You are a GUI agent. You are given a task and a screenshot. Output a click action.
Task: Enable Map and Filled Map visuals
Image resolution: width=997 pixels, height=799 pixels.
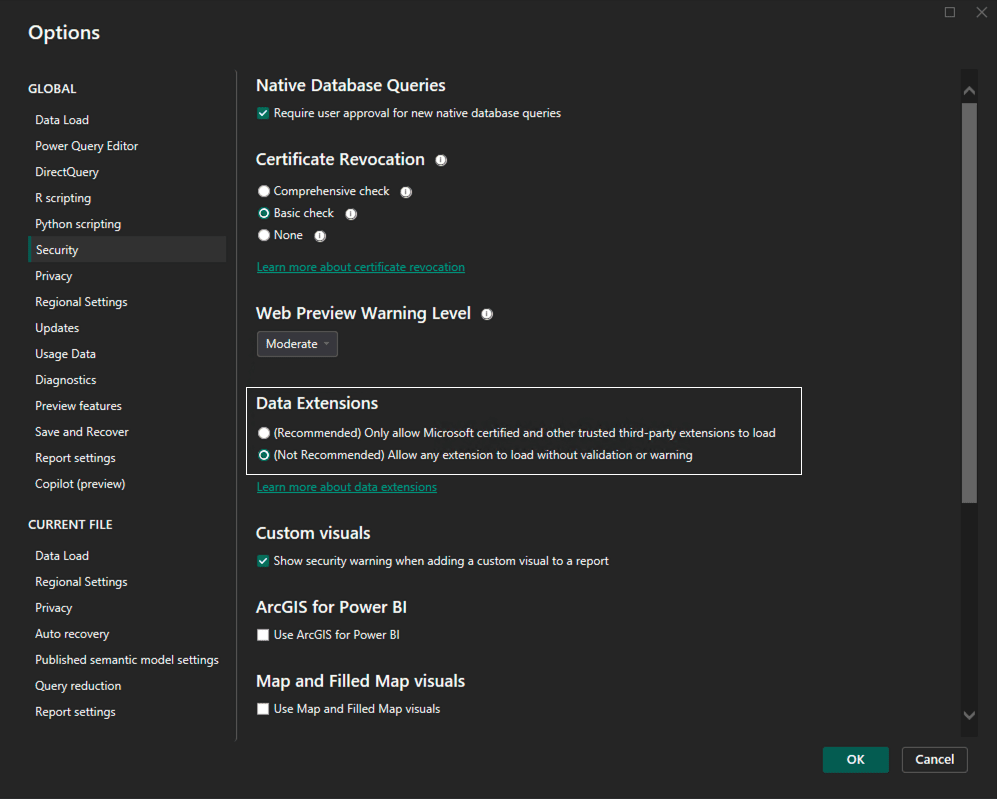tap(263, 708)
